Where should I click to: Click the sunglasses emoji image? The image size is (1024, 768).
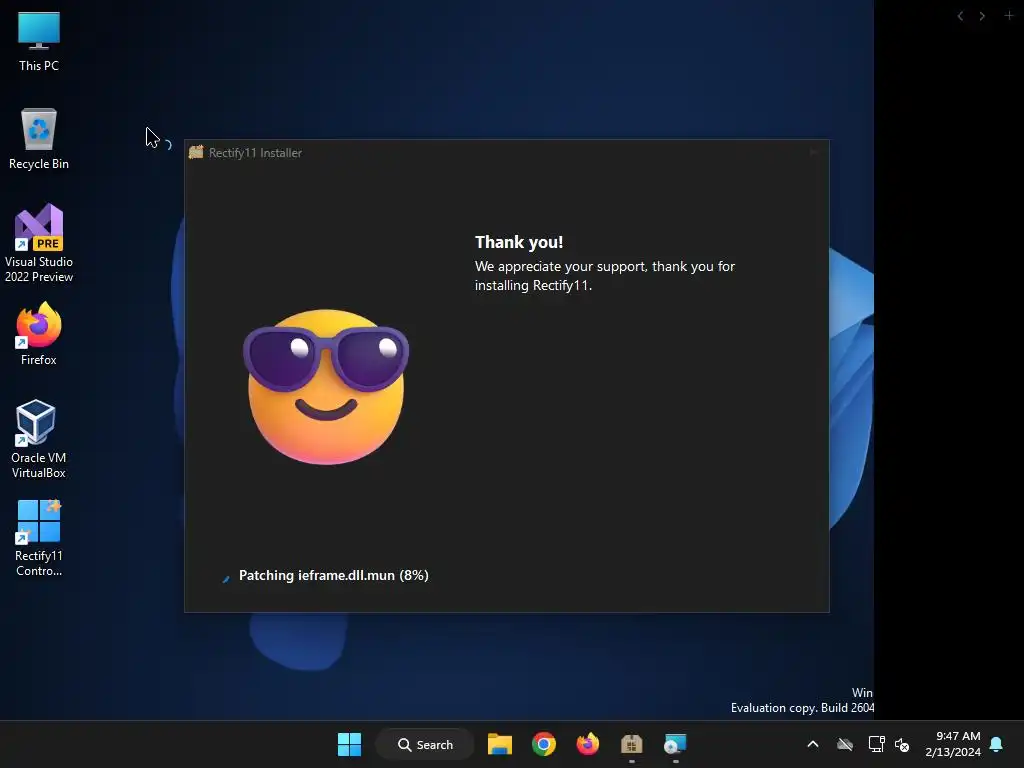[326, 387]
